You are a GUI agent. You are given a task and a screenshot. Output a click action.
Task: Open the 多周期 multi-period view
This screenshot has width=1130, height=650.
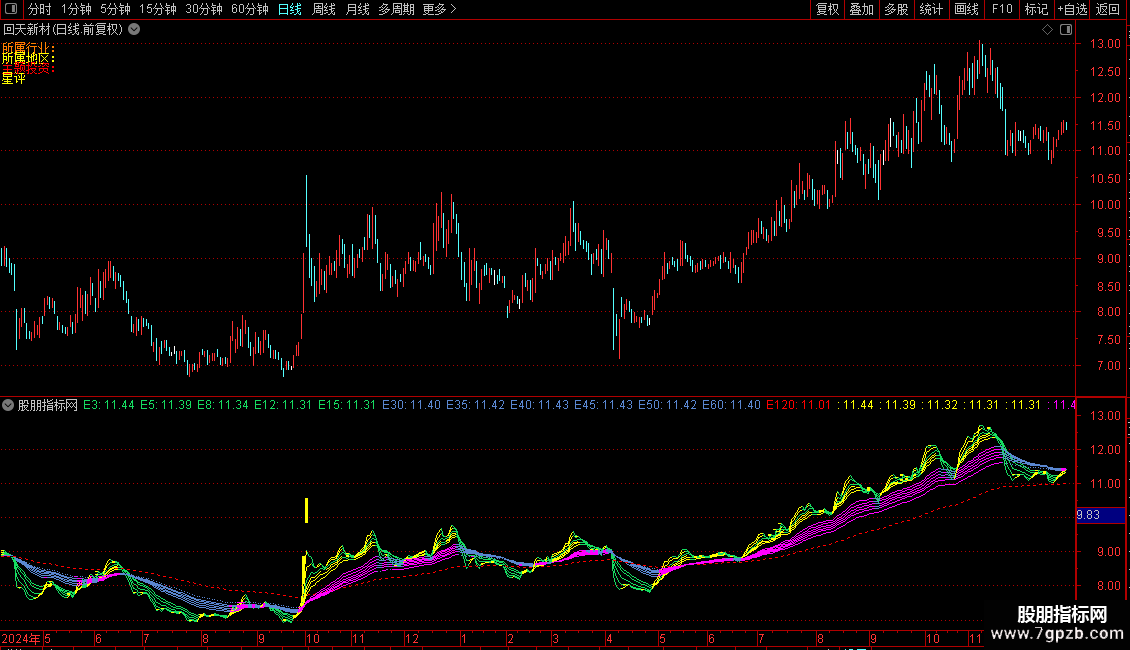point(396,9)
